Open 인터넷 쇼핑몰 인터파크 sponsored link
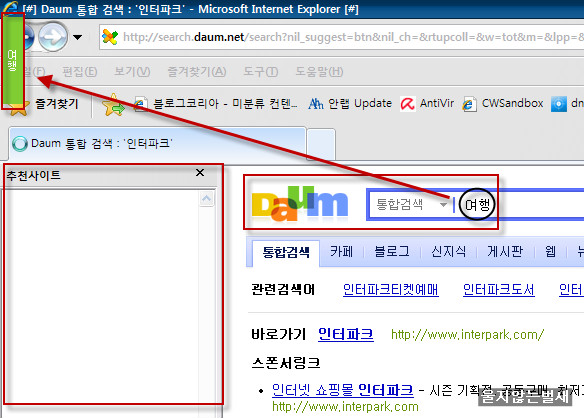This screenshot has height=418, width=584. coord(343,390)
